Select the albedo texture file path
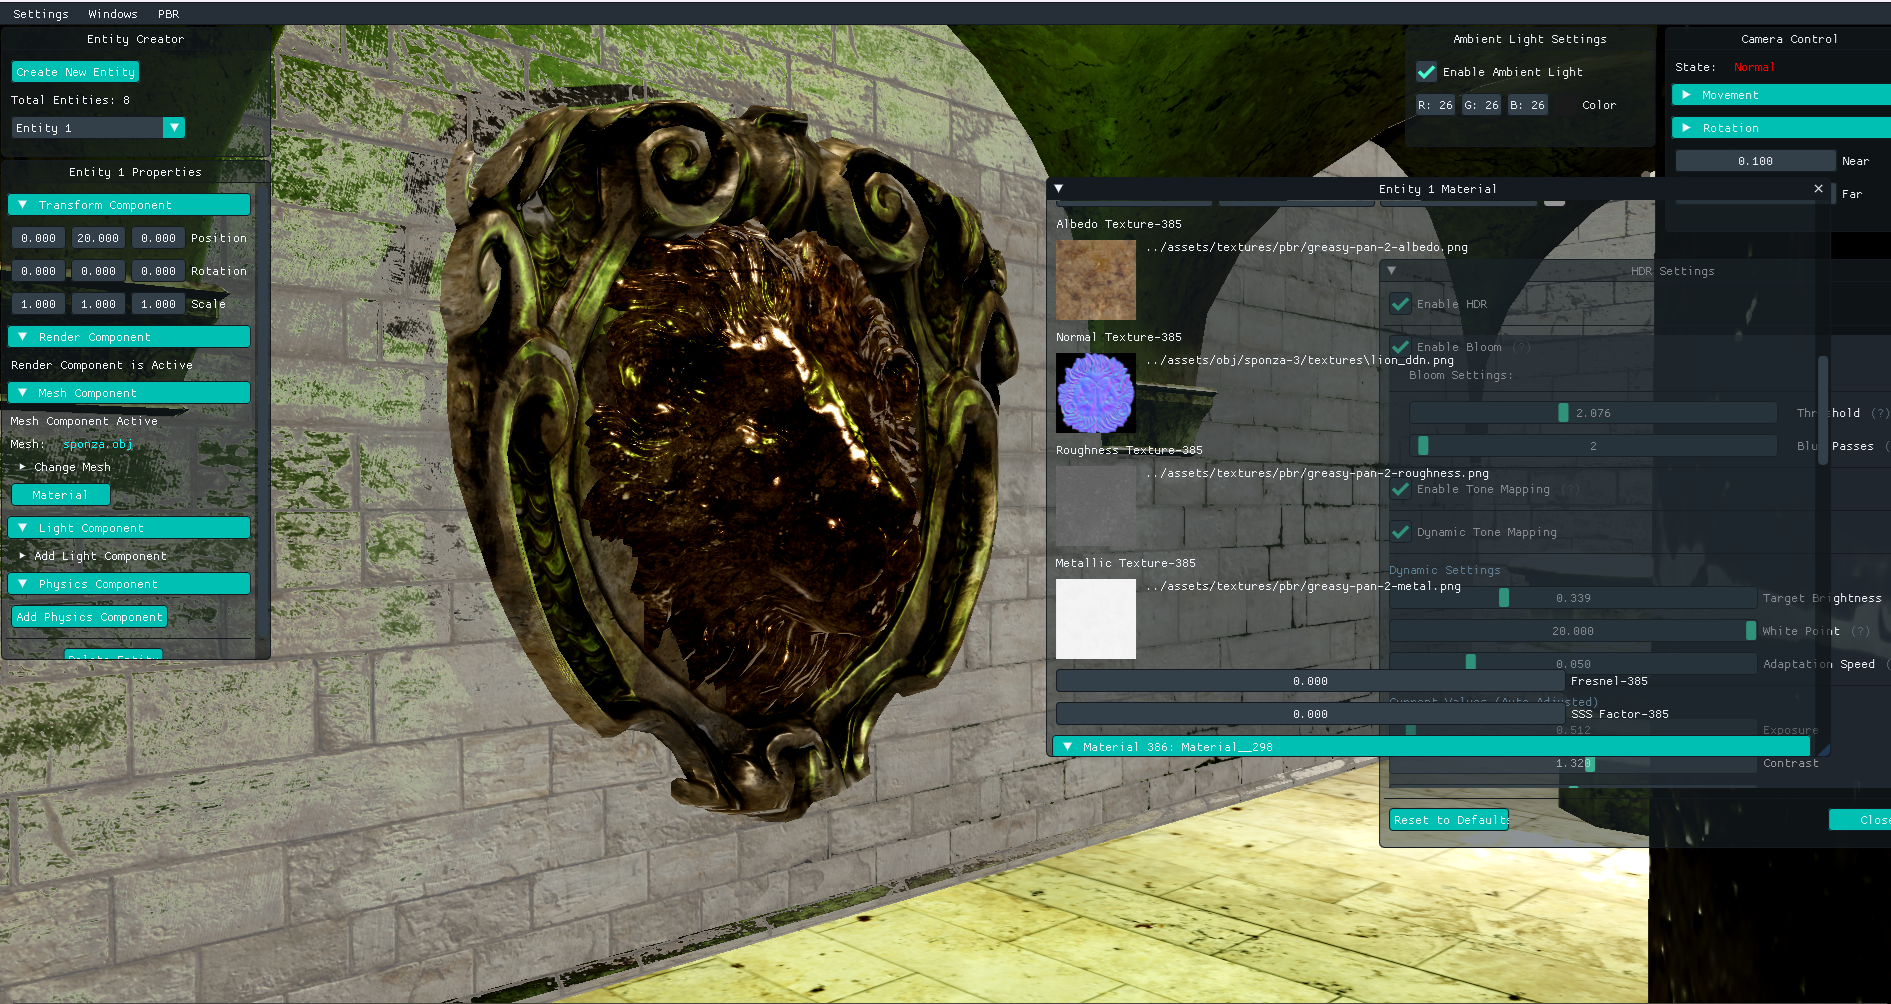The width and height of the screenshot is (1891, 1004). [x=1307, y=247]
